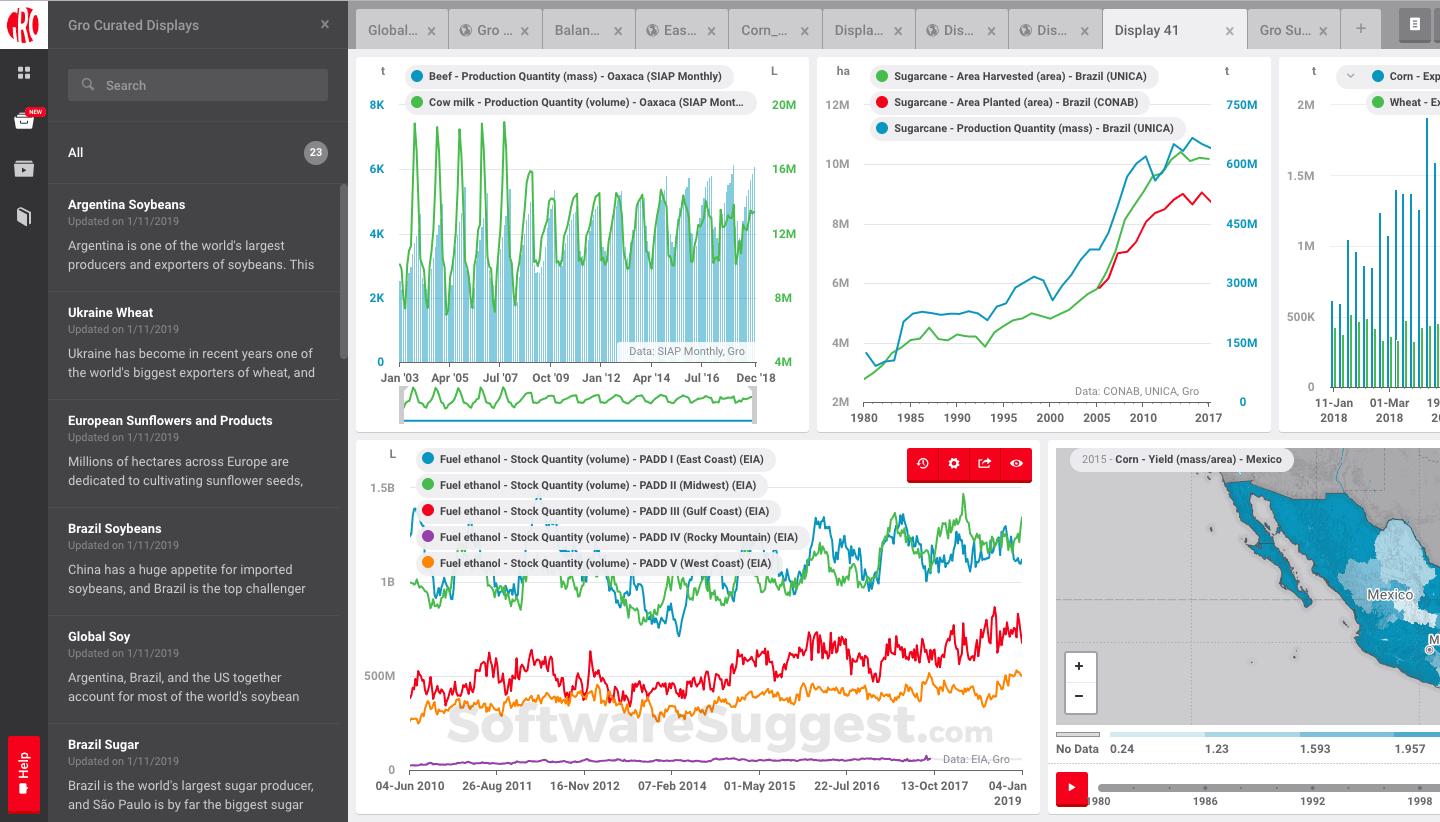Open the Gro logo home icon
This screenshot has height=822, width=1440.
(23, 24)
